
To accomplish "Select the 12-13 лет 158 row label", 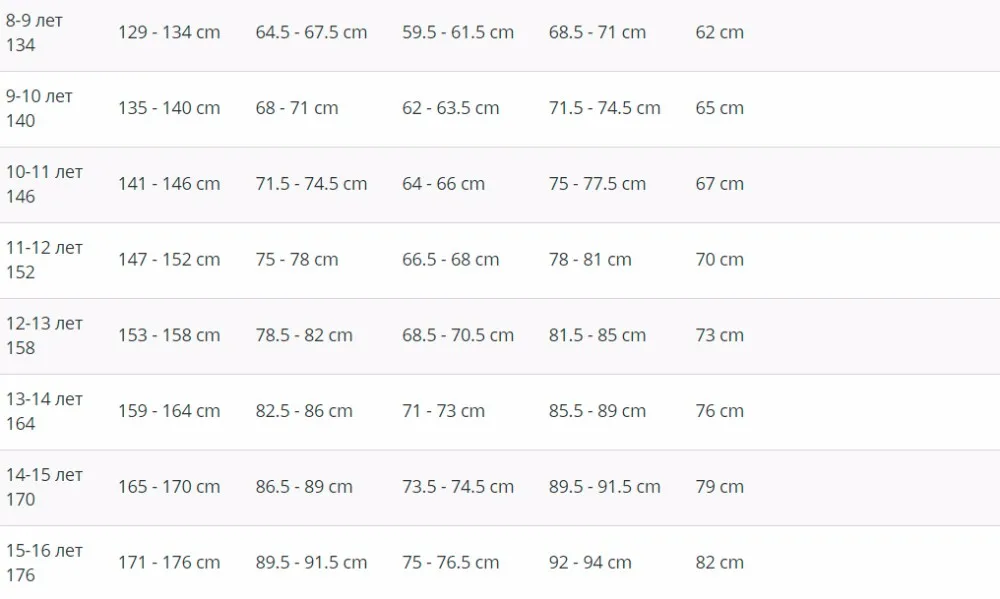I will point(44,336).
